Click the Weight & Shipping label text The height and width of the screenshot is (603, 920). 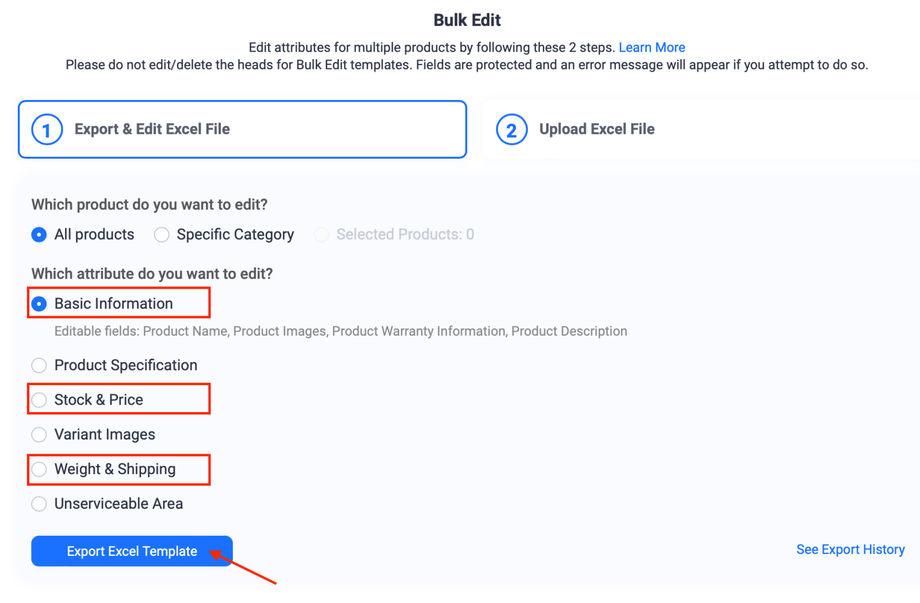[115, 469]
